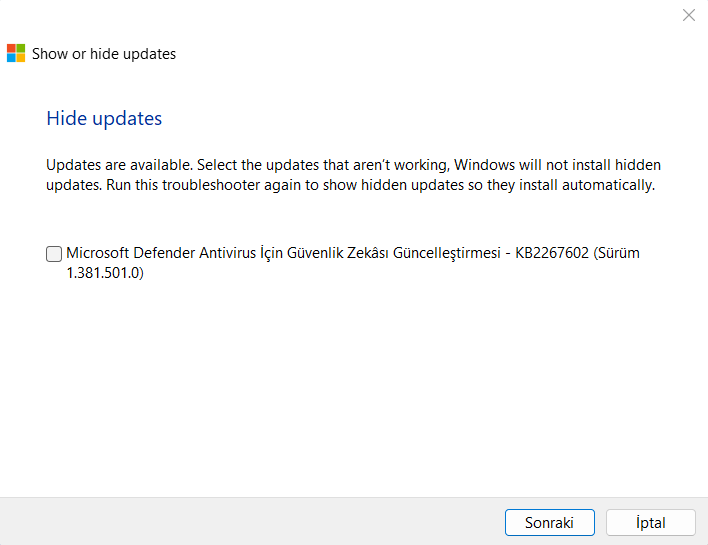Image resolution: width=708 pixels, height=545 pixels.
Task: Click the blank title bar area left of X
Action: pyautogui.click(x=400, y=15)
